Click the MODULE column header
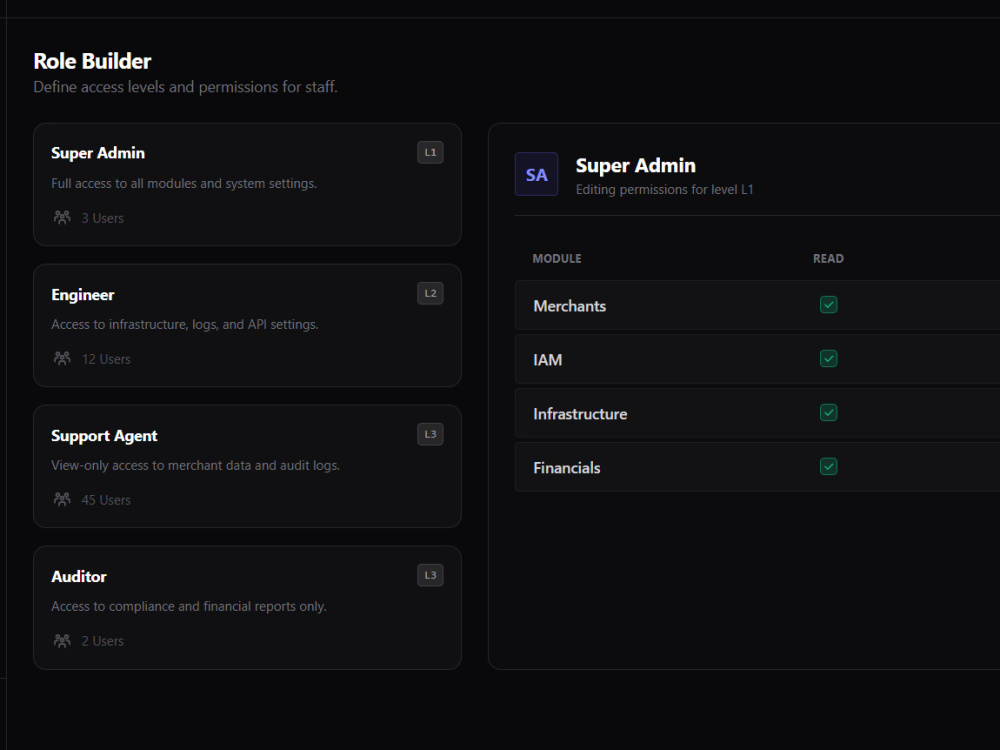1000x750 pixels. 557,258
